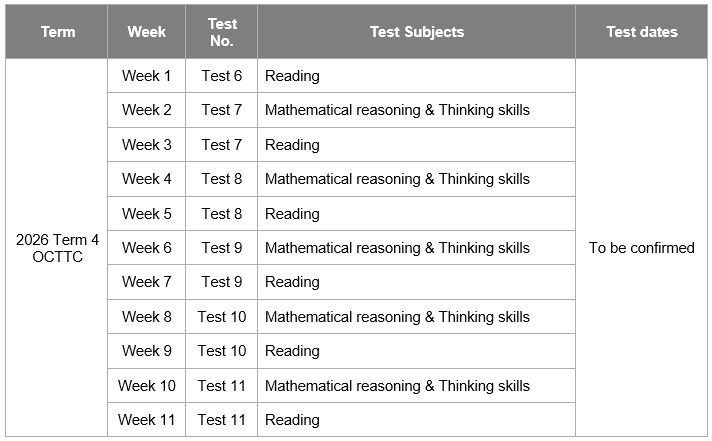Viewport: 712px width, 441px height.
Task: Select the Week 5 cell
Action: point(146,214)
